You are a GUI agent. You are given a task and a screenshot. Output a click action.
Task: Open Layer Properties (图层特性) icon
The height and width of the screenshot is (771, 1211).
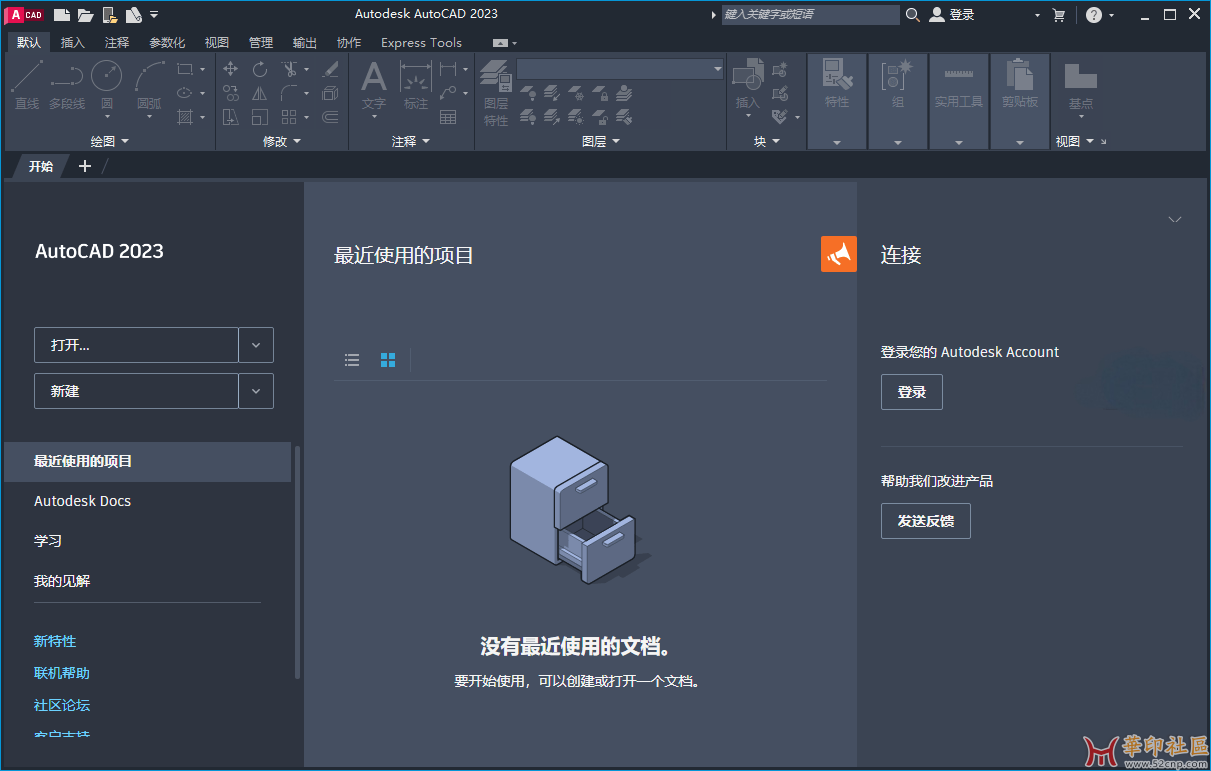496,80
